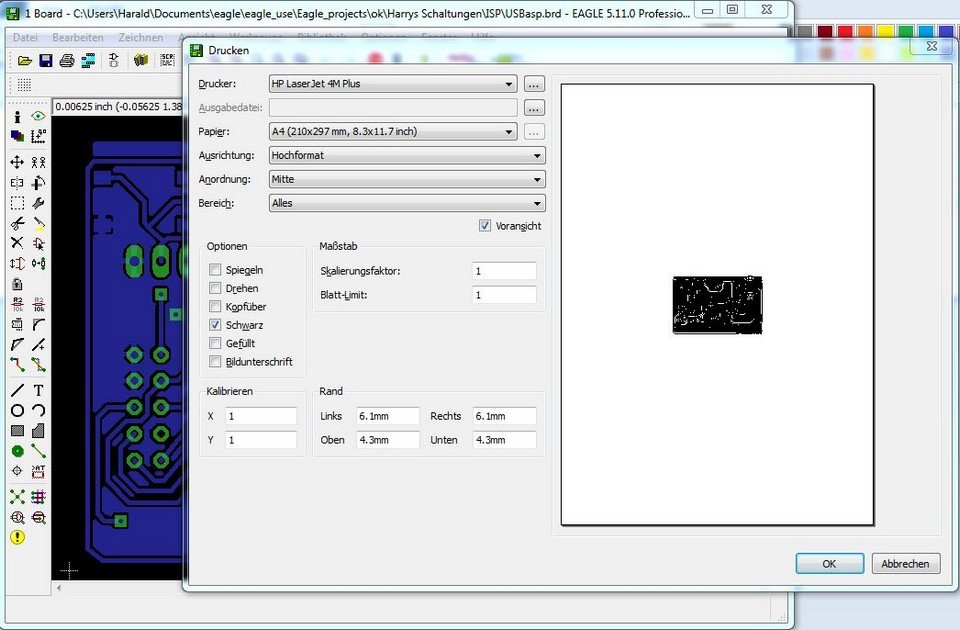
Task: Click the Print icon in toolbar
Action: [66, 61]
